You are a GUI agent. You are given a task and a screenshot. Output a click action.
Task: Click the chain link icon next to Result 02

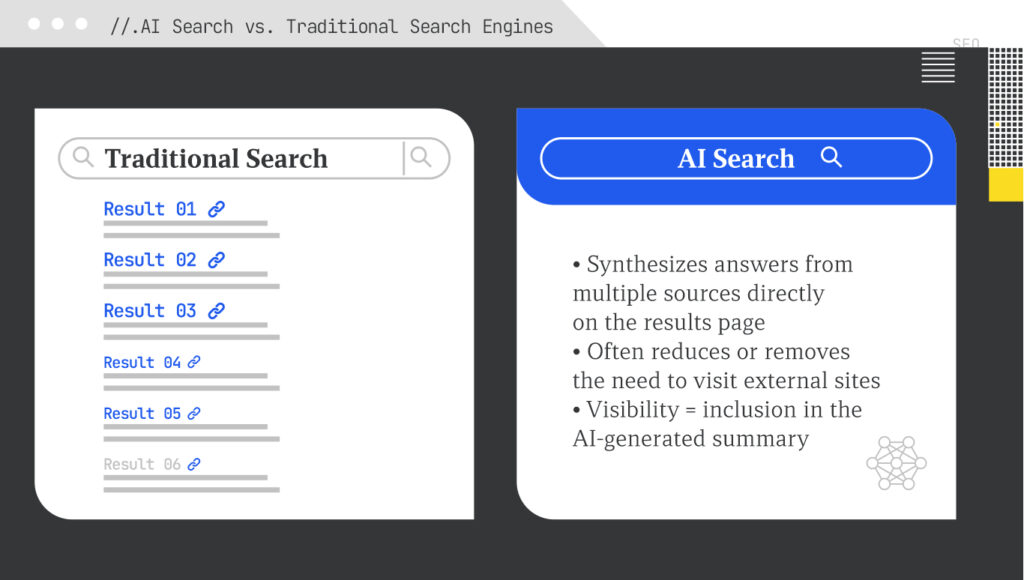click(216, 260)
